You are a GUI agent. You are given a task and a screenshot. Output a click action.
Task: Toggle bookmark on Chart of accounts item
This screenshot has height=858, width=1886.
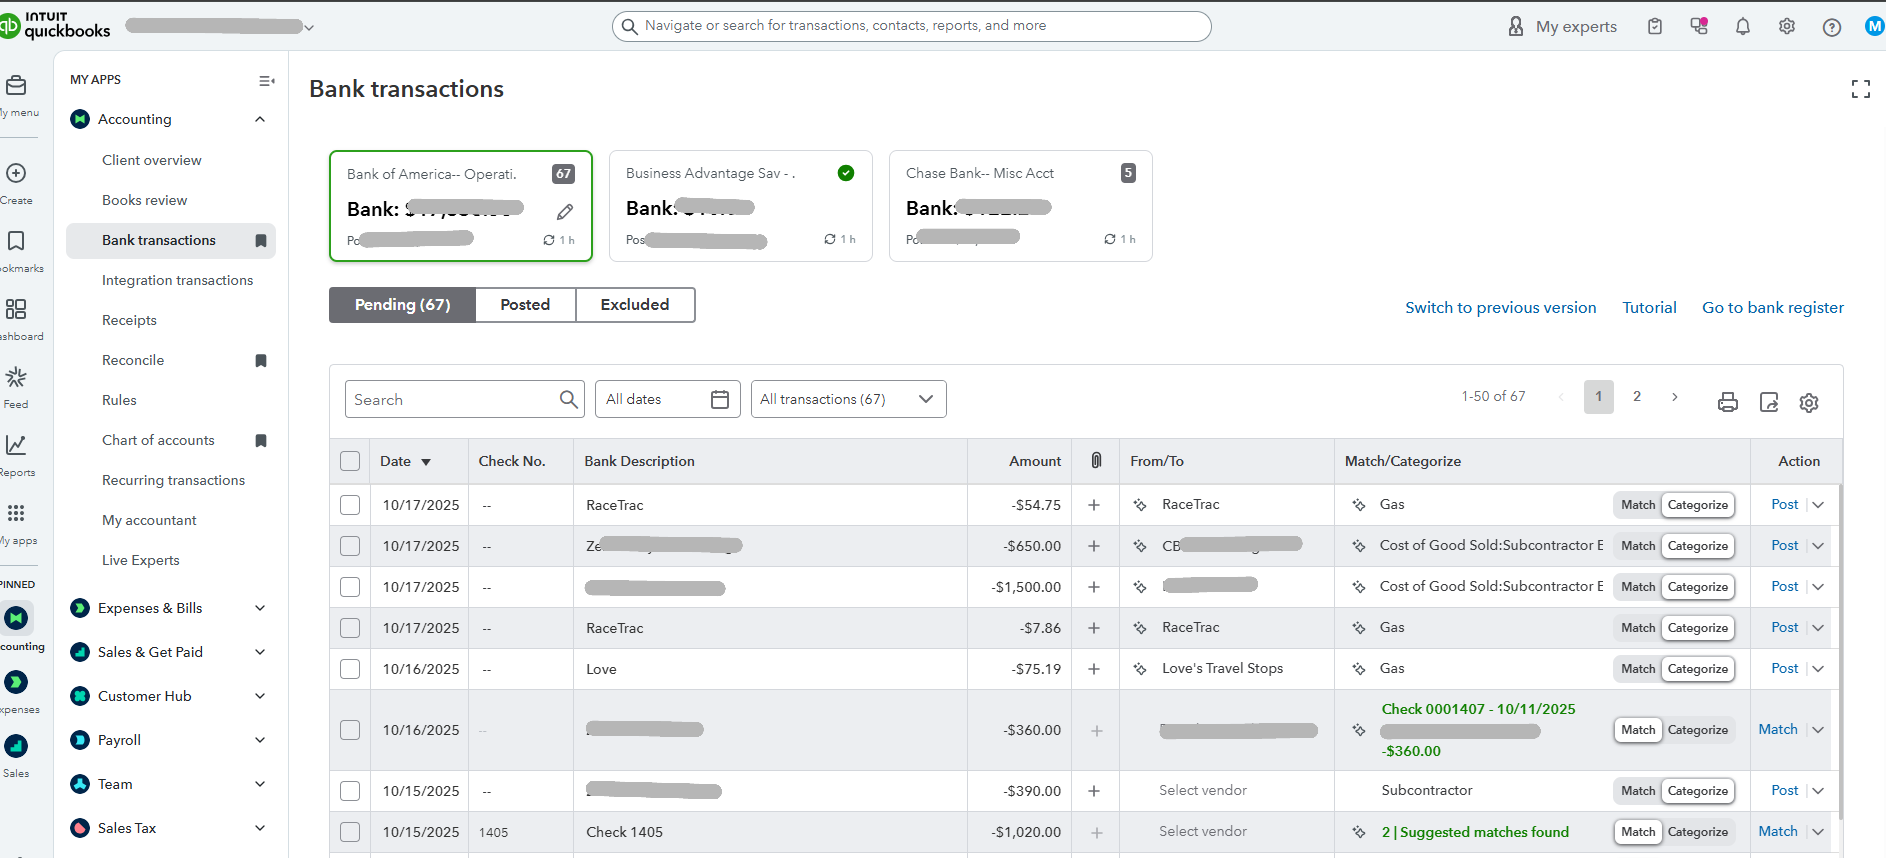[x=261, y=440]
